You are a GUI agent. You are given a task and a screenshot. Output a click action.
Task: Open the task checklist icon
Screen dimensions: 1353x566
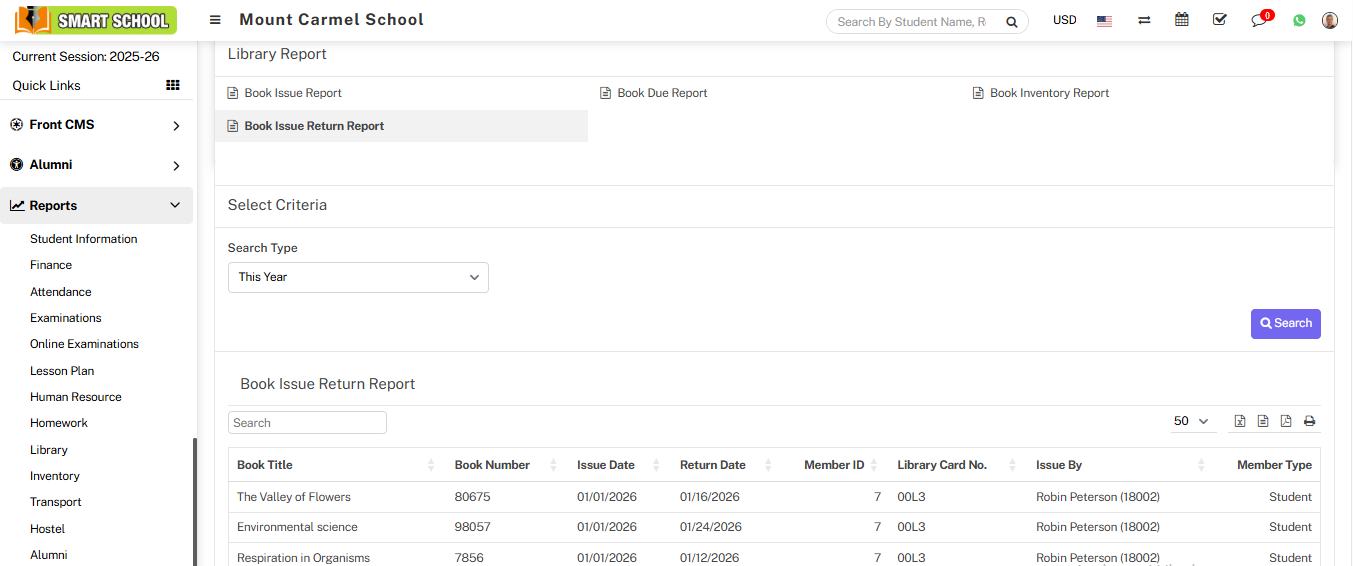pyautogui.click(x=1219, y=20)
